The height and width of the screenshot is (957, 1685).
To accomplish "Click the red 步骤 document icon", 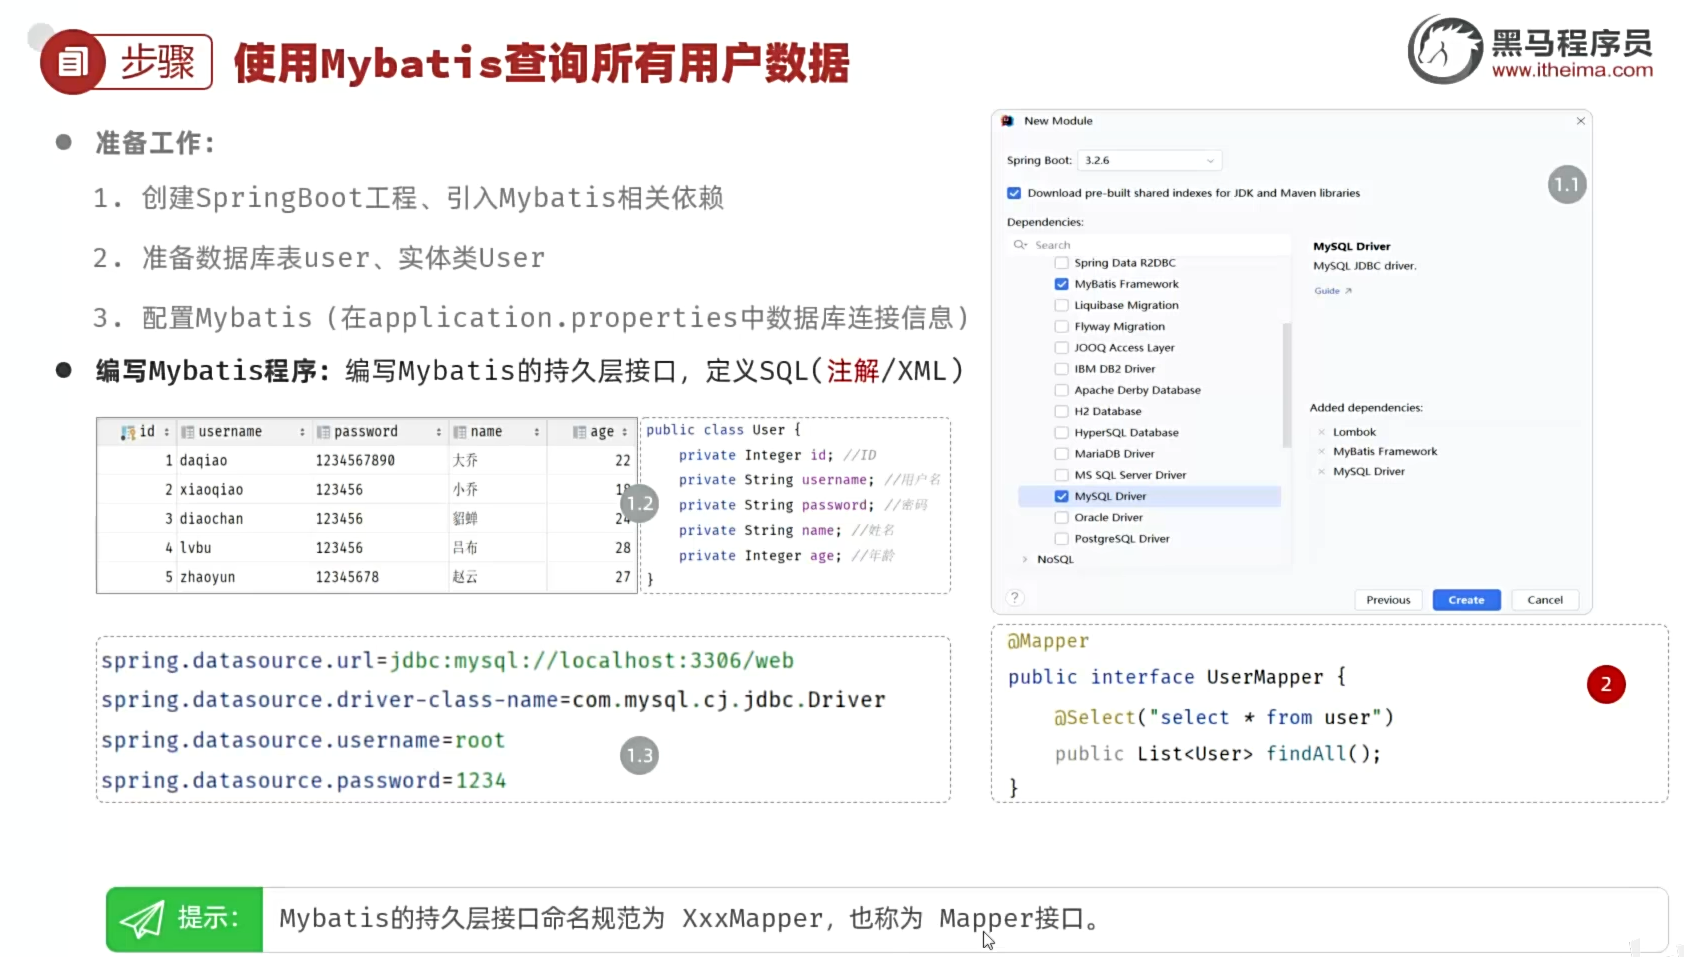I will [x=72, y=62].
